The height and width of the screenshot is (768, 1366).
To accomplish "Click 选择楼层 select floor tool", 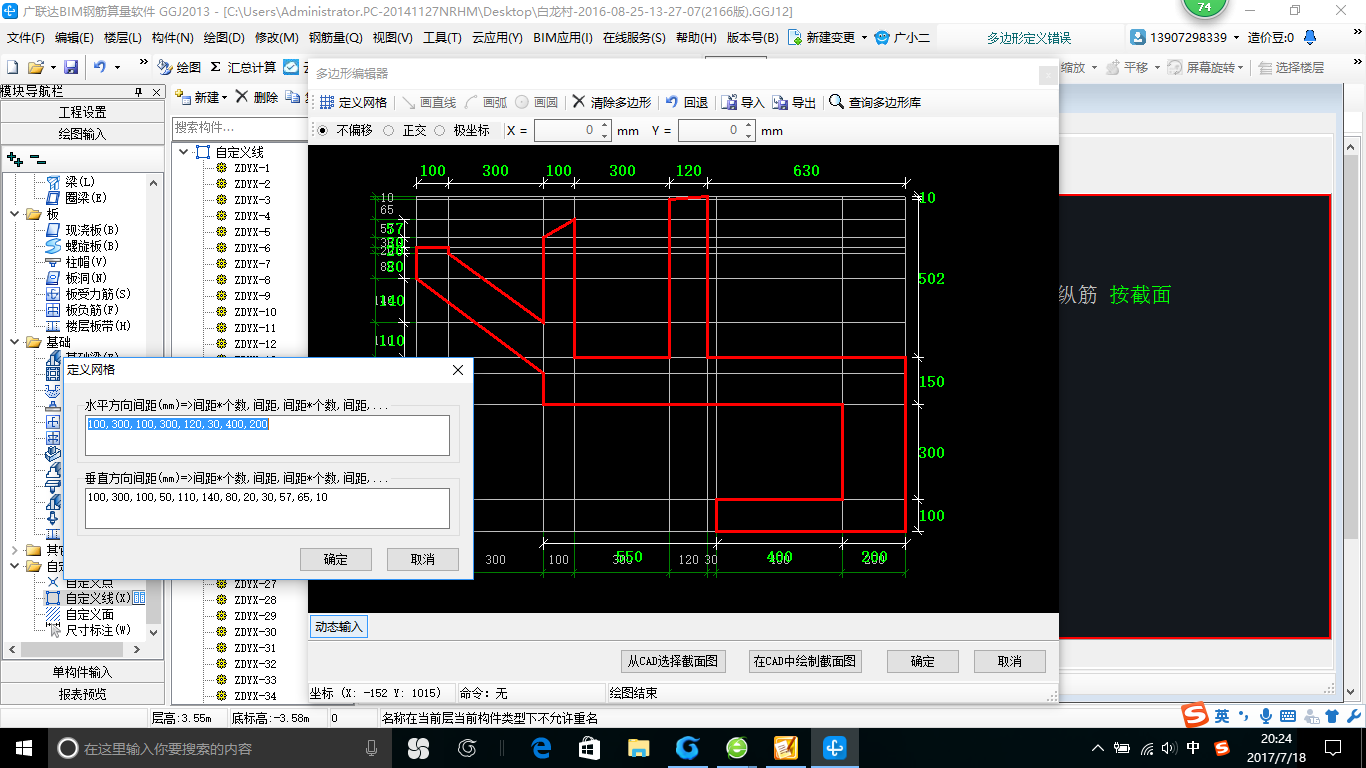I will point(1291,67).
